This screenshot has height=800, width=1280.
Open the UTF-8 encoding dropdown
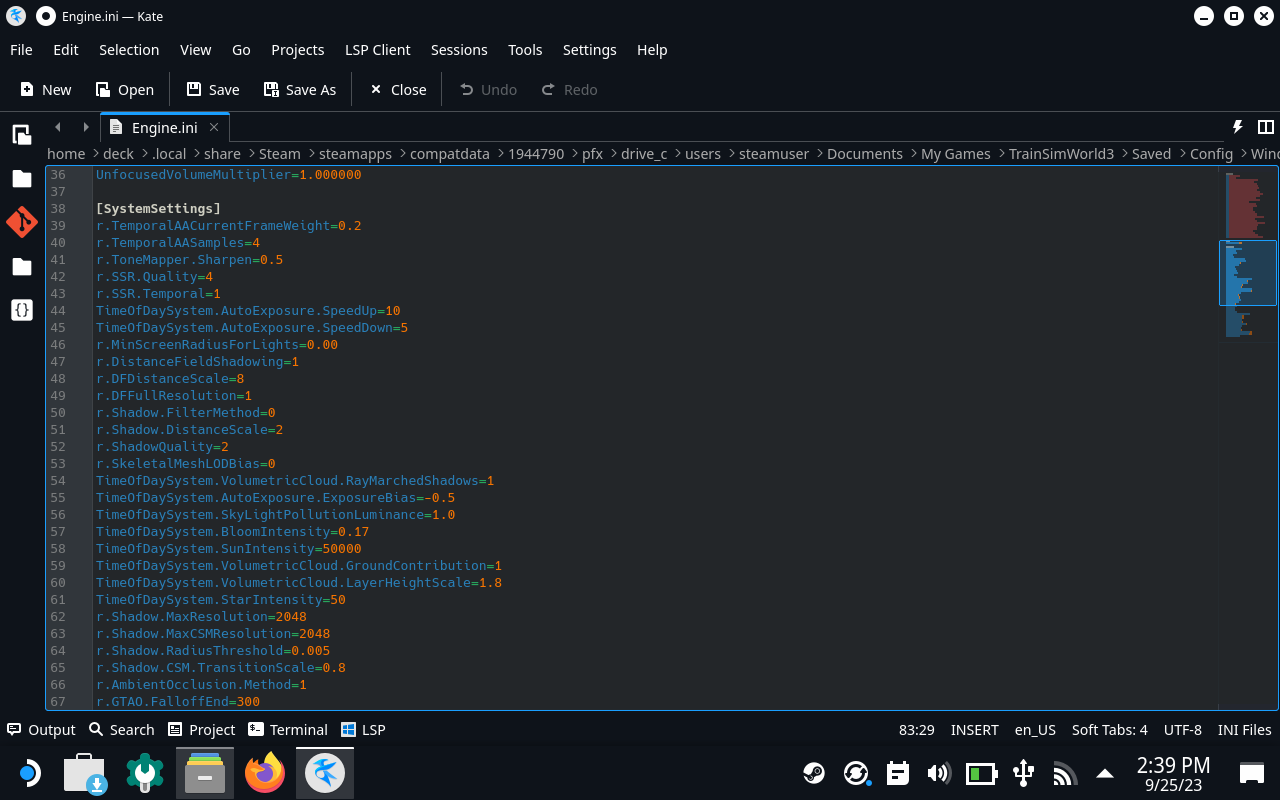coord(1182,730)
